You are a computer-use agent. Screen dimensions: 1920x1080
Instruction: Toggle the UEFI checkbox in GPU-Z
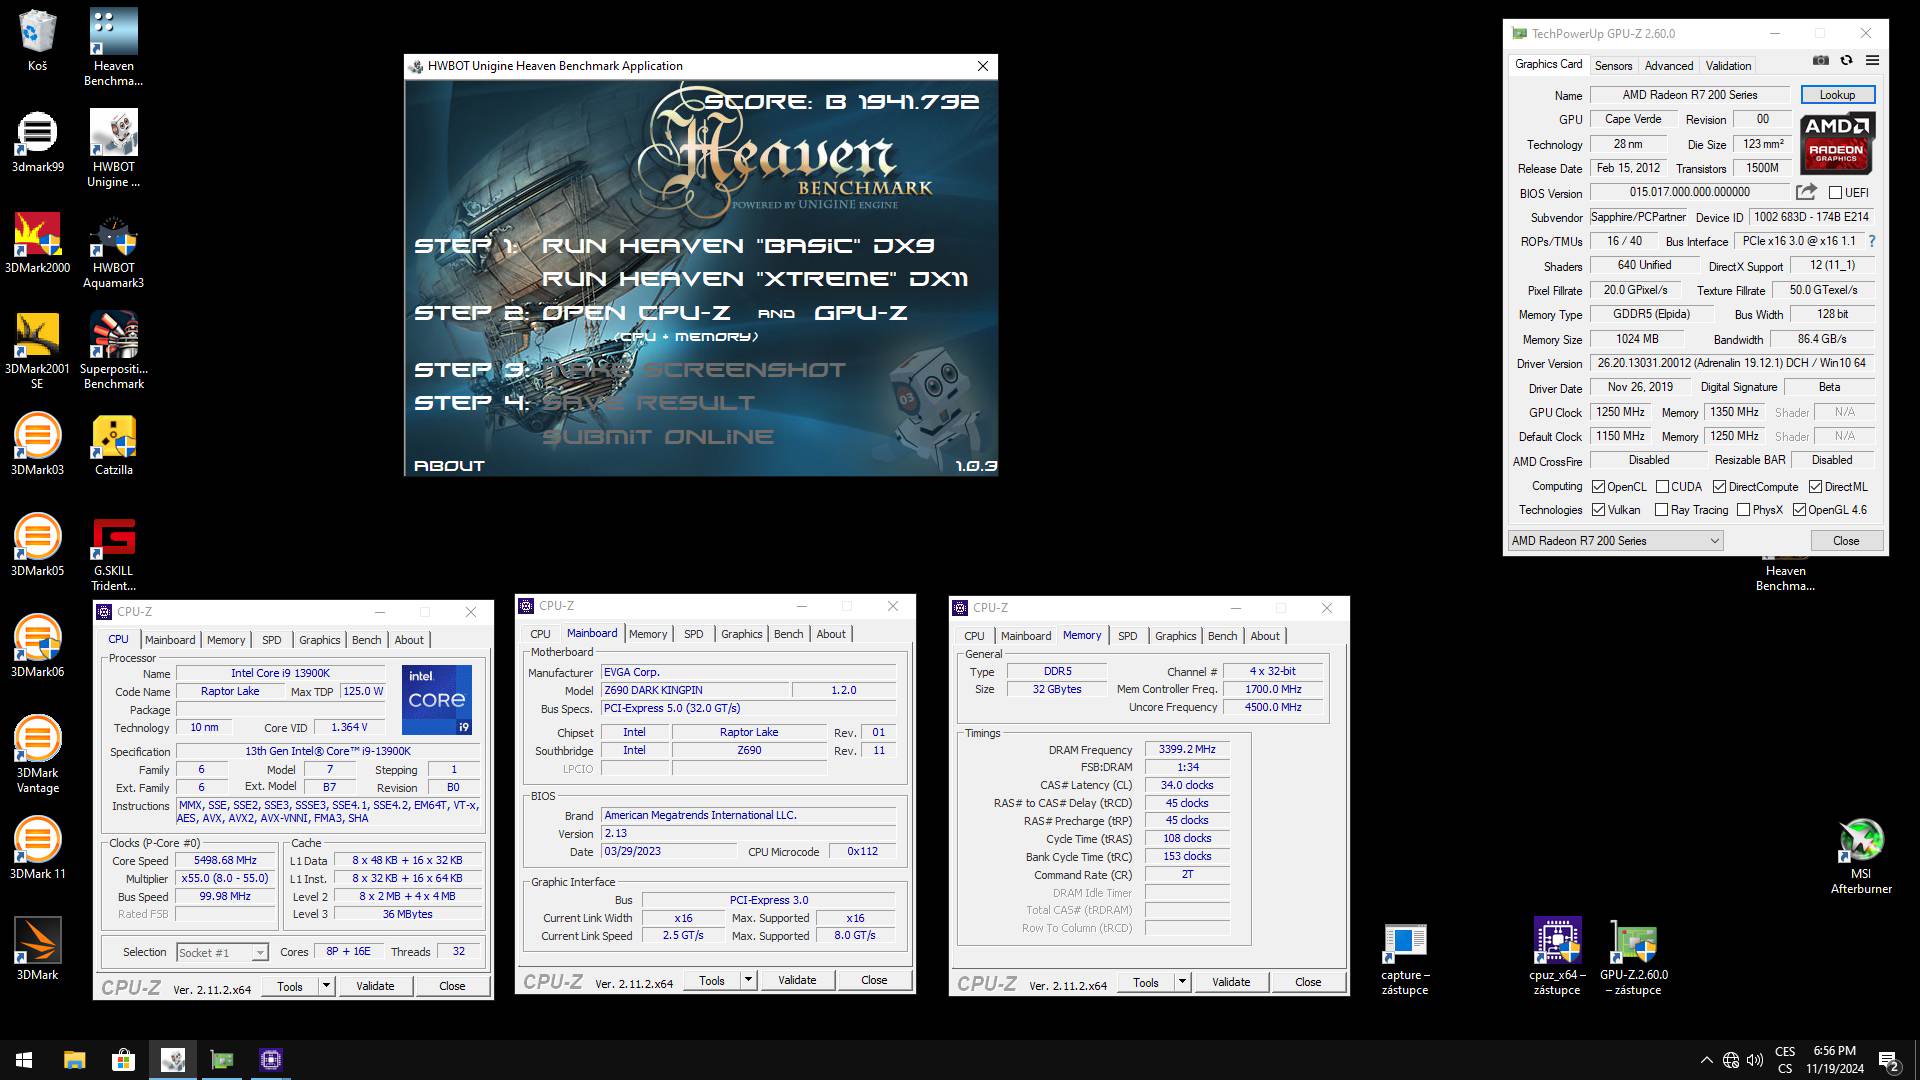click(x=1835, y=193)
